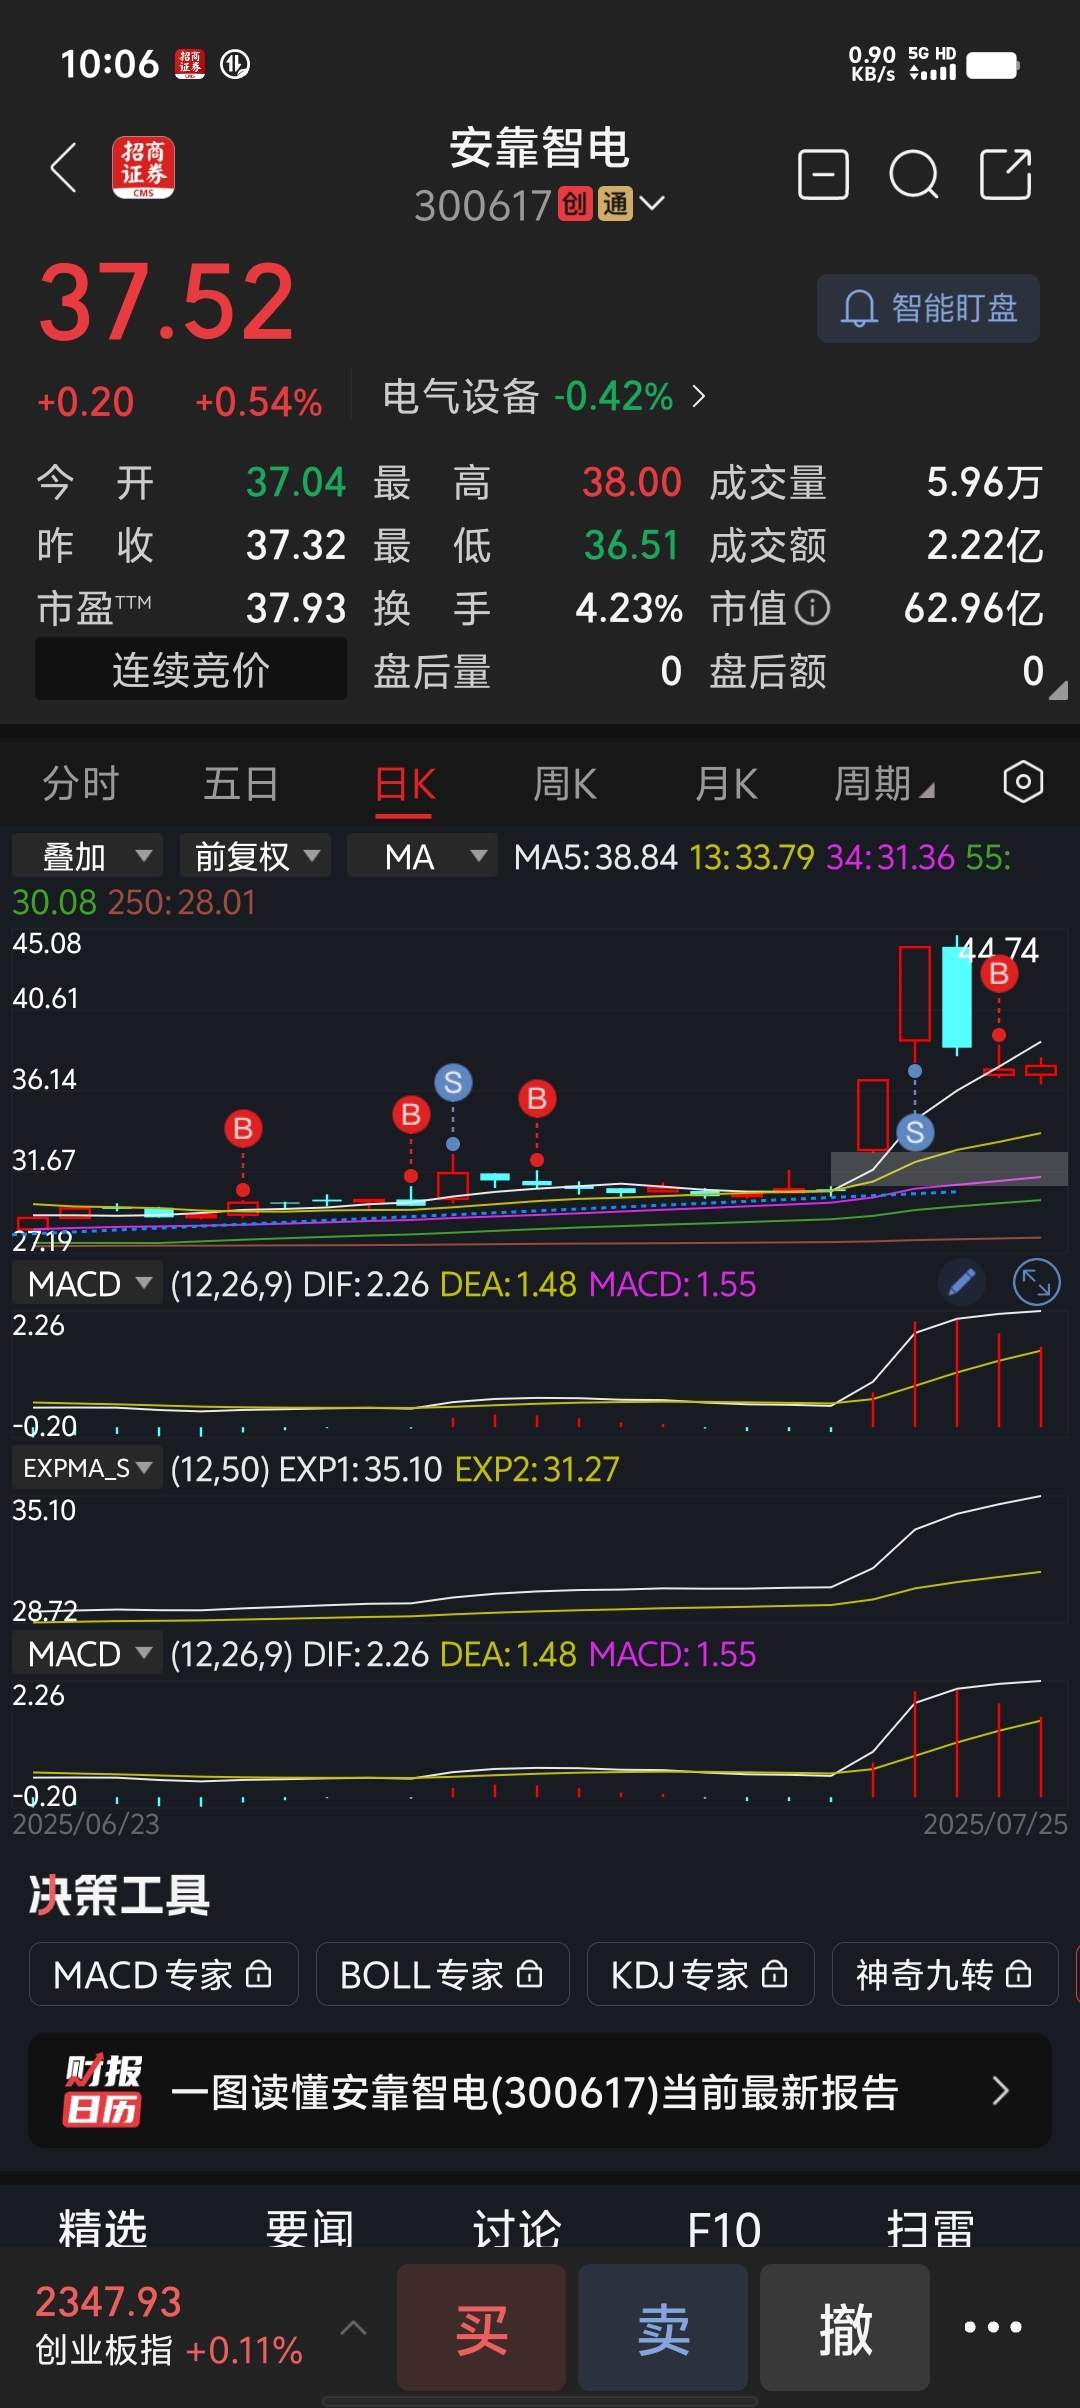Tap the 连续竞价 status label
The image size is (1080, 2408).
point(191,670)
